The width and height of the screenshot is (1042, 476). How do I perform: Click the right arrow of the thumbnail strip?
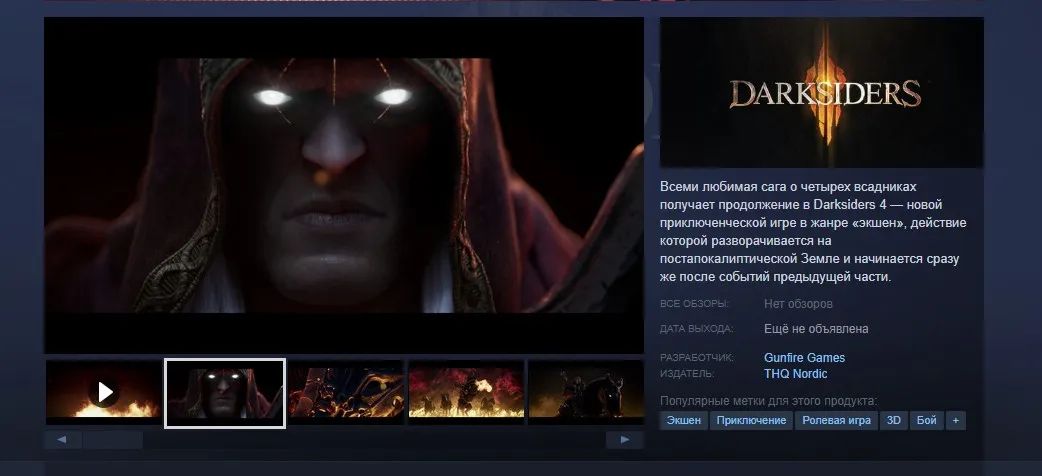(625, 439)
